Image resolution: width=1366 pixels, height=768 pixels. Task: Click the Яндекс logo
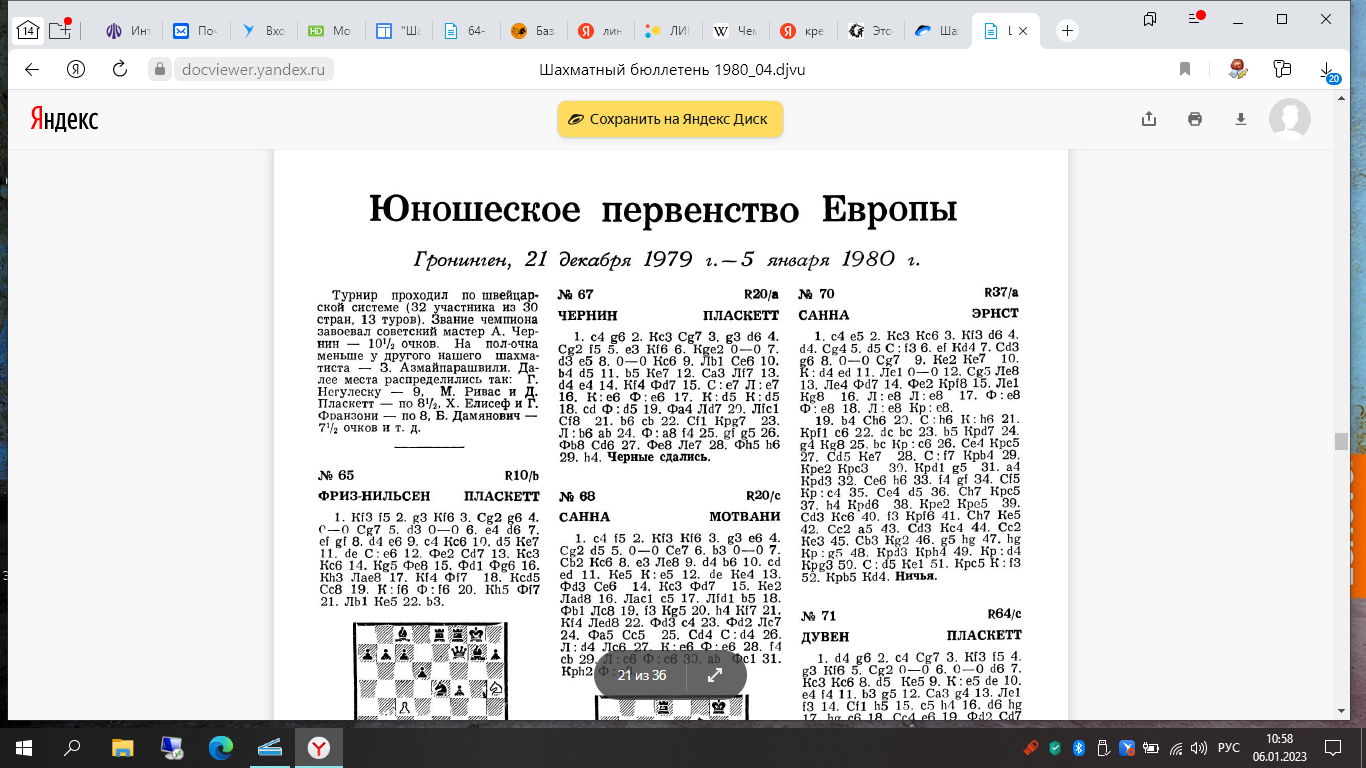64,118
